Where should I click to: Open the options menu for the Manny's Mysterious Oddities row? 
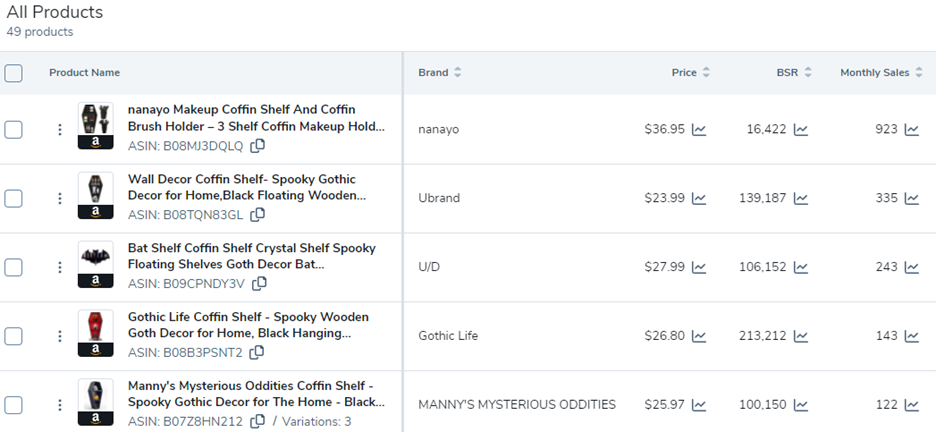coord(60,405)
